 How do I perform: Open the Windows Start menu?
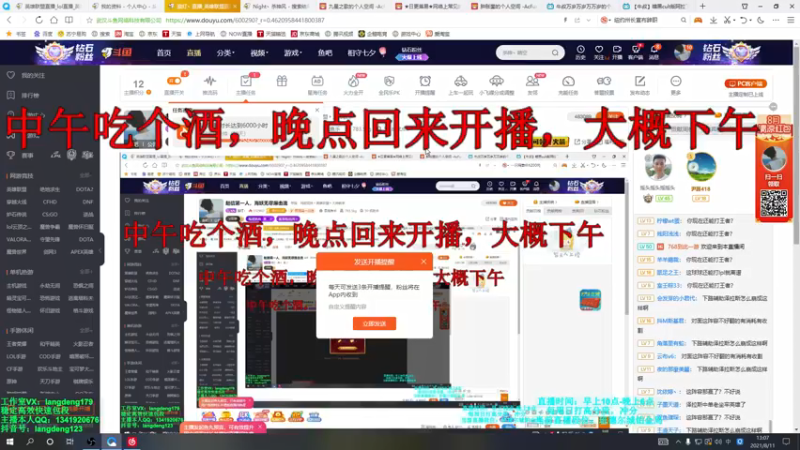pyautogui.click(x=10, y=442)
